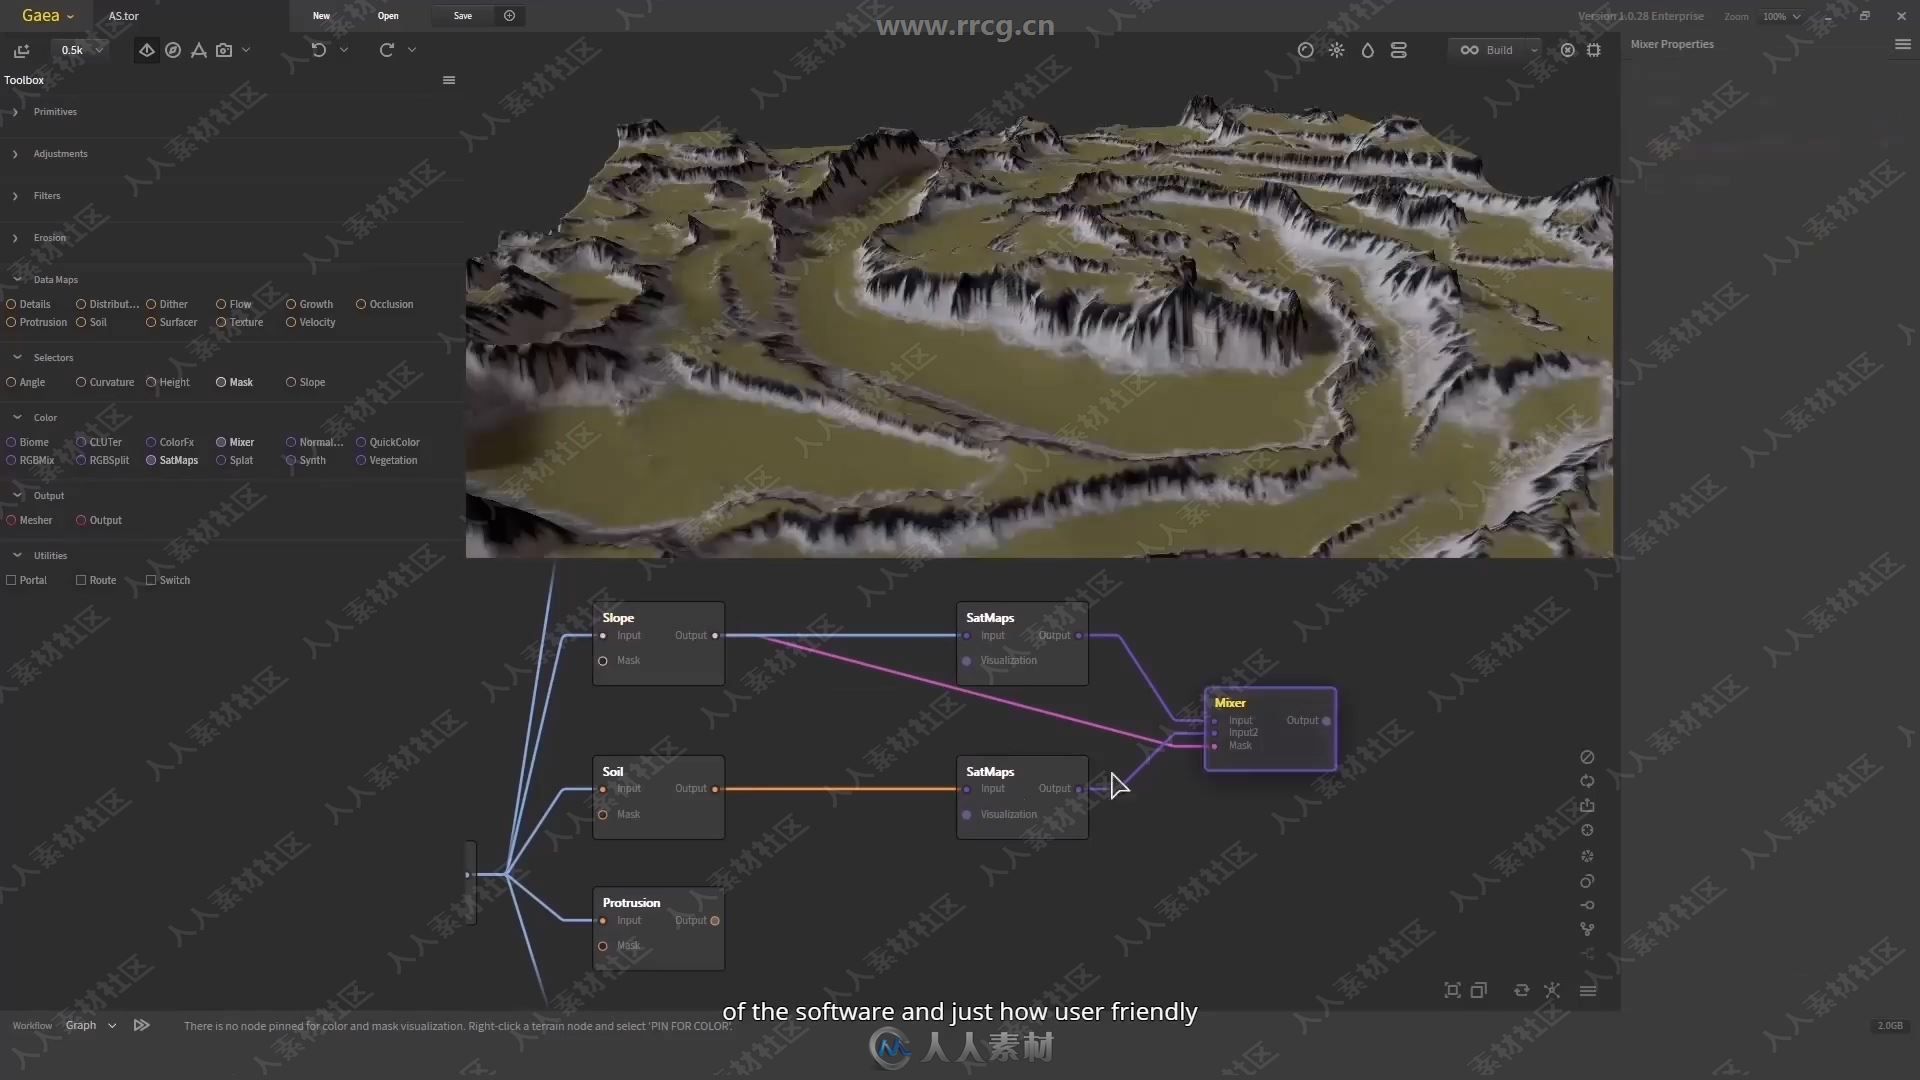Open the graph hamburger menu at bottom right
This screenshot has width=1920, height=1080.
click(x=1588, y=991)
